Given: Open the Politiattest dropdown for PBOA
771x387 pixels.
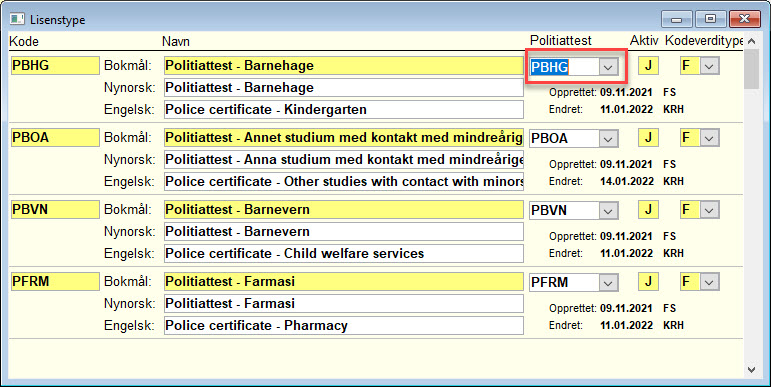Looking at the screenshot, I should 608,139.
